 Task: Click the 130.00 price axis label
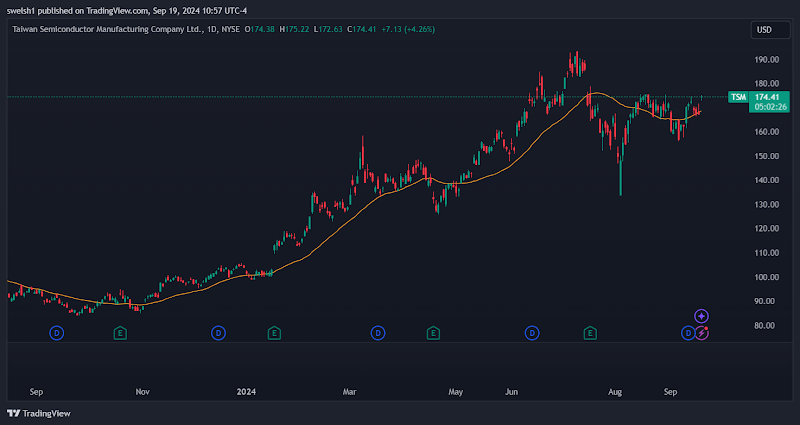click(x=767, y=205)
